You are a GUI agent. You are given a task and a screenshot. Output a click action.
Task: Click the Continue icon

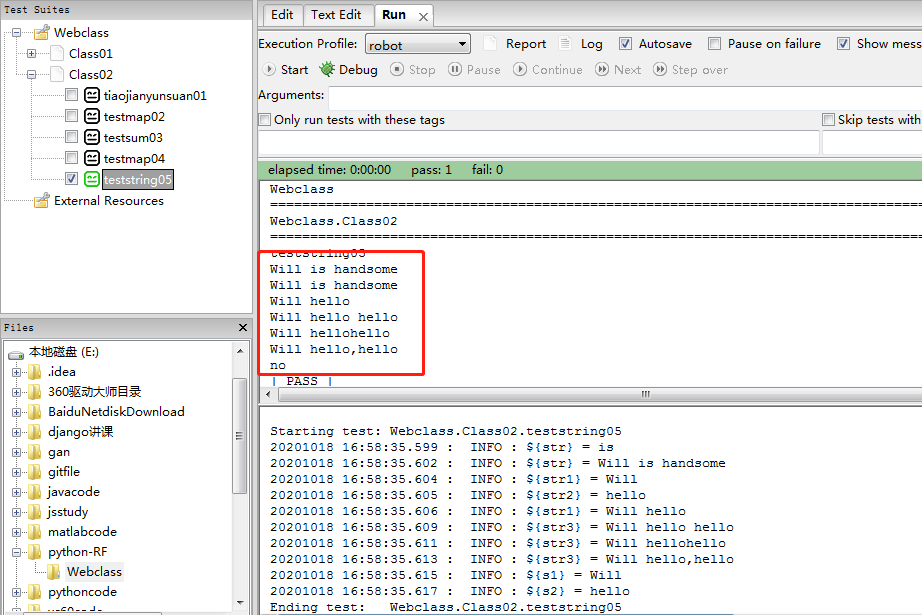pyautogui.click(x=520, y=69)
